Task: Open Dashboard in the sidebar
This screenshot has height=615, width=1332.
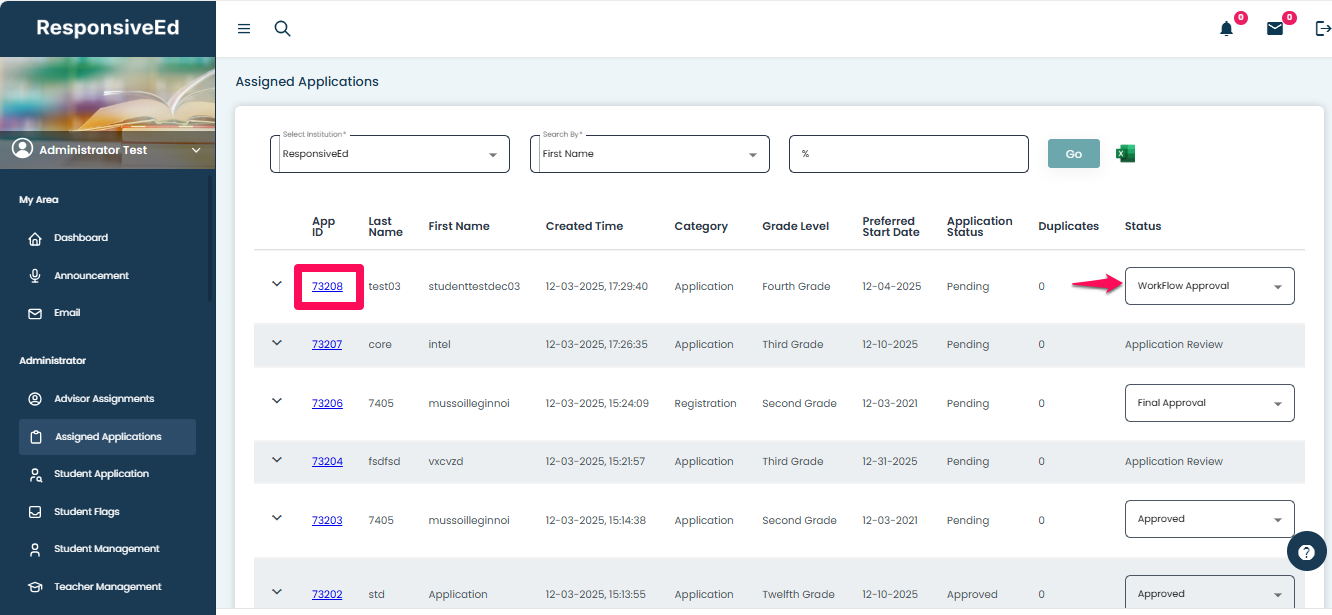Action: [x=81, y=238]
